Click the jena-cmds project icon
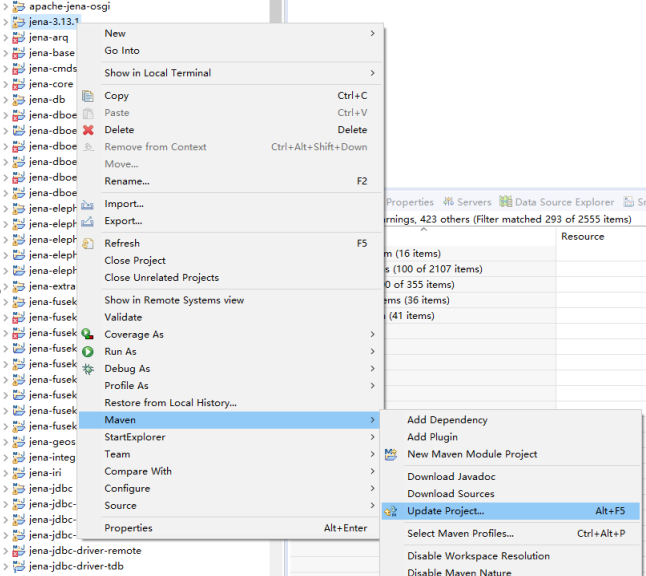Viewport: 646px width, 576px height. click(18, 69)
